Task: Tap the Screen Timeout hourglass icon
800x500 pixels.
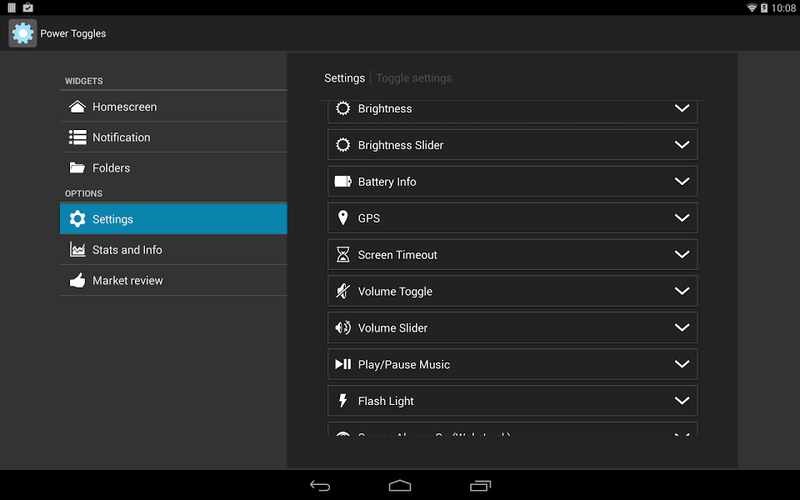Action: point(343,255)
